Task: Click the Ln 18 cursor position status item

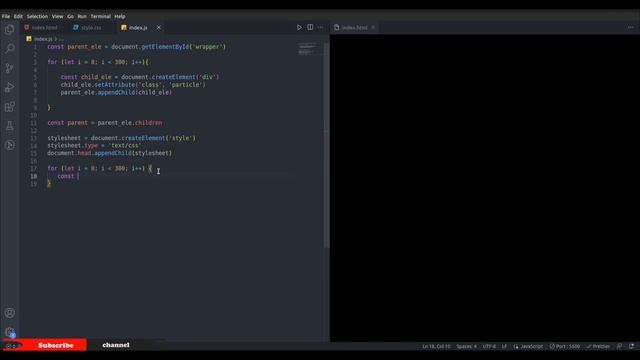Action: [x=436, y=346]
